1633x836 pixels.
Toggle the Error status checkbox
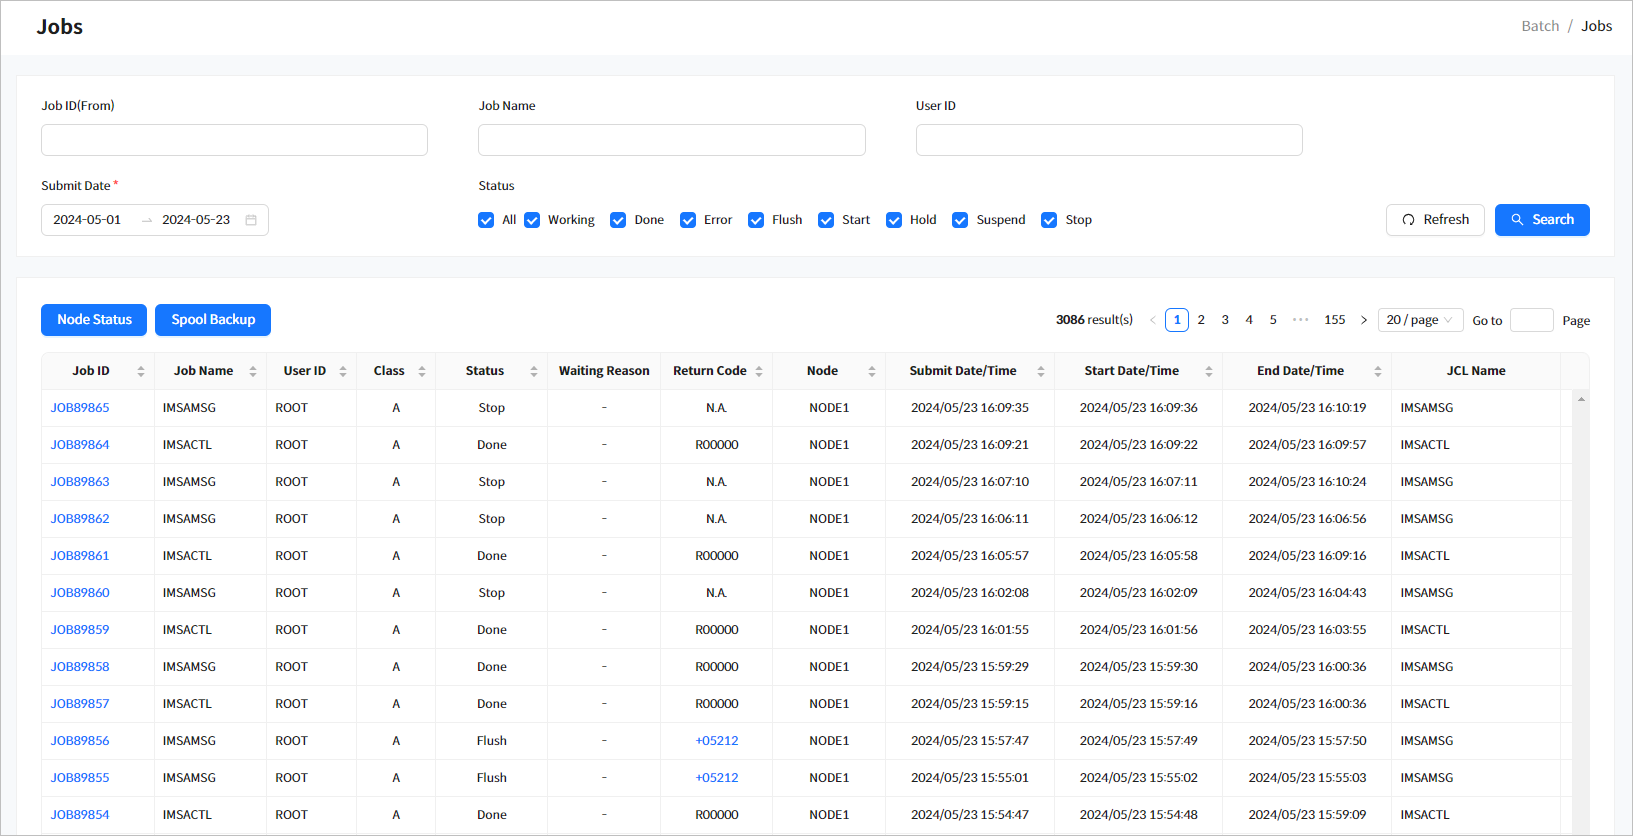point(688,220)
